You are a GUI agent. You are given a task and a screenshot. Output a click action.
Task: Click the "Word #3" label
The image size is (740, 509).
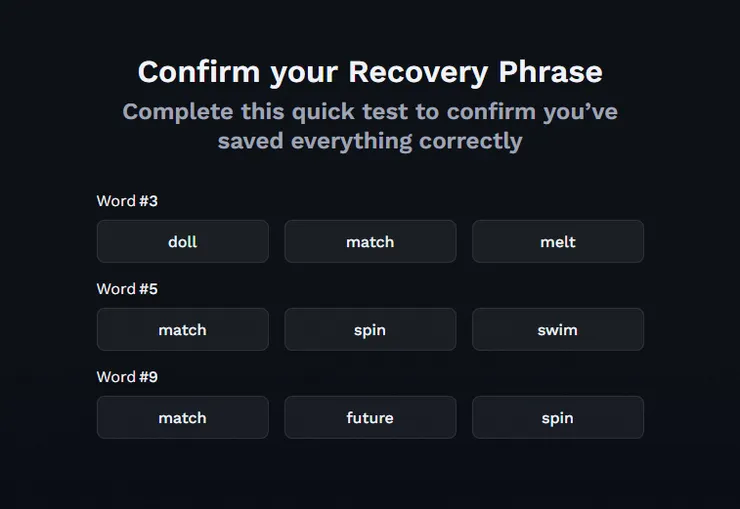(127, 201)
